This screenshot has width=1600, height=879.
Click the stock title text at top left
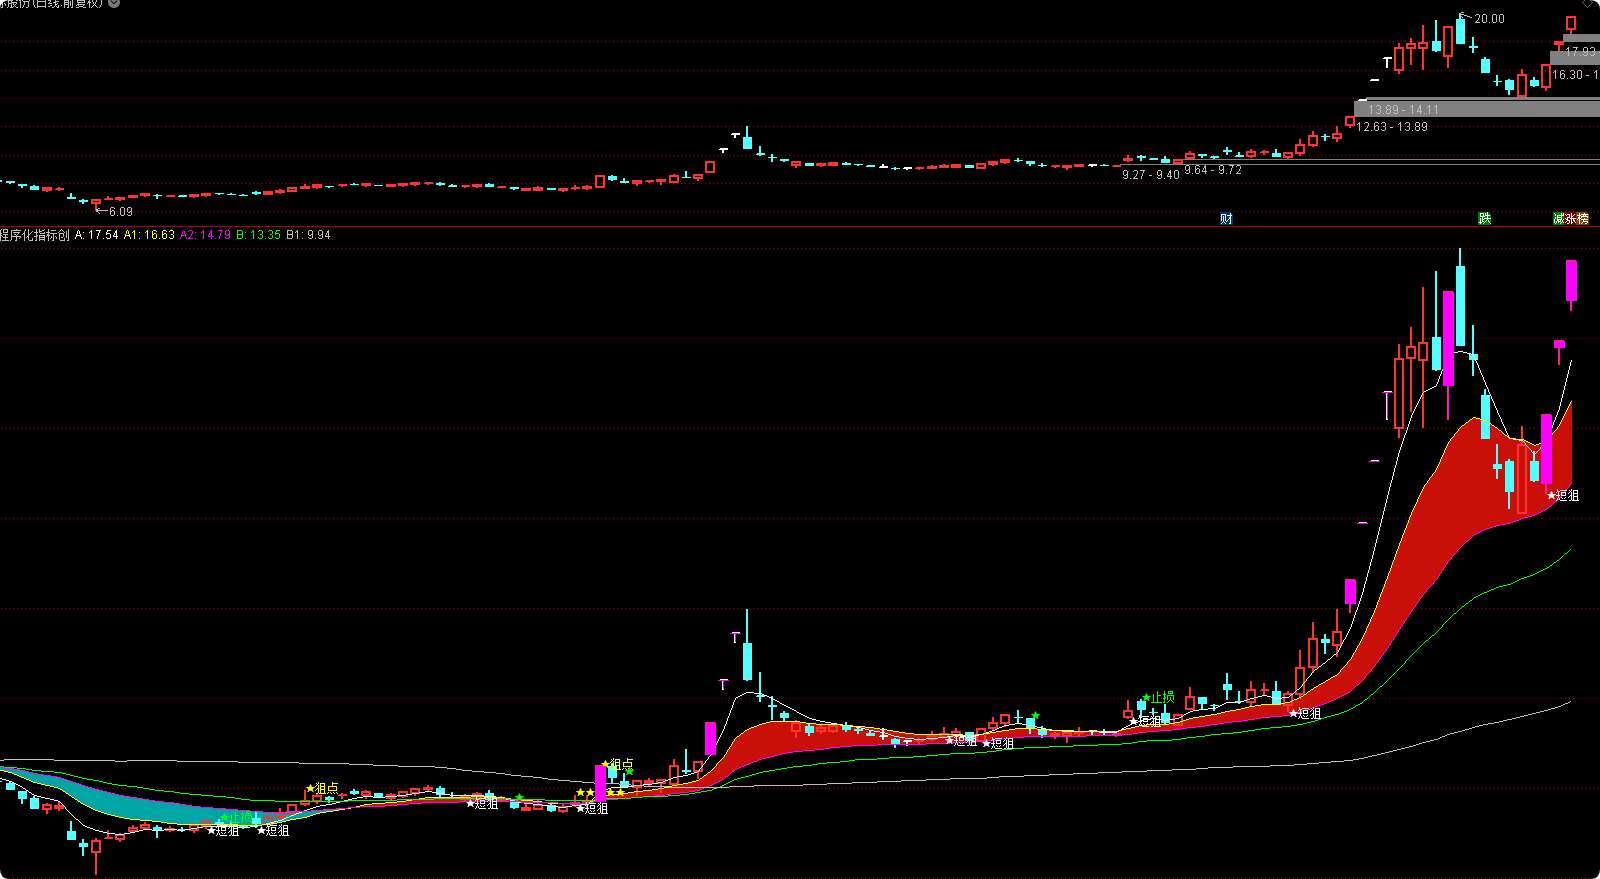(52, 4)
